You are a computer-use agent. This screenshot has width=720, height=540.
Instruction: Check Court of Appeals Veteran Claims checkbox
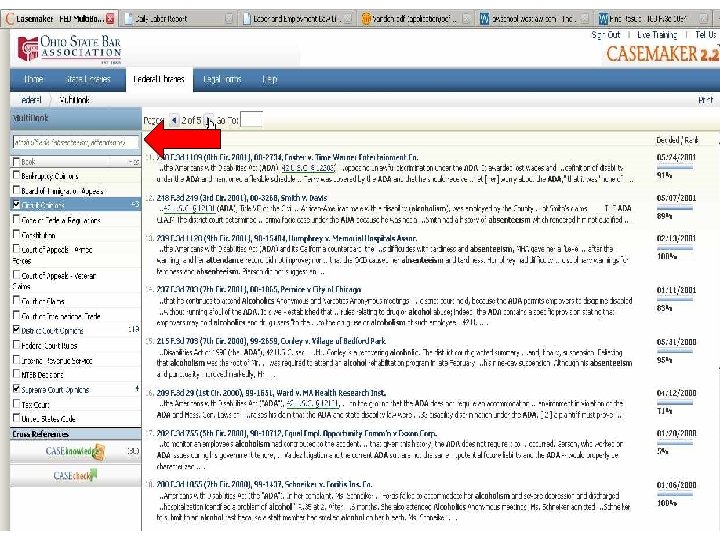(x=17, y=275)
